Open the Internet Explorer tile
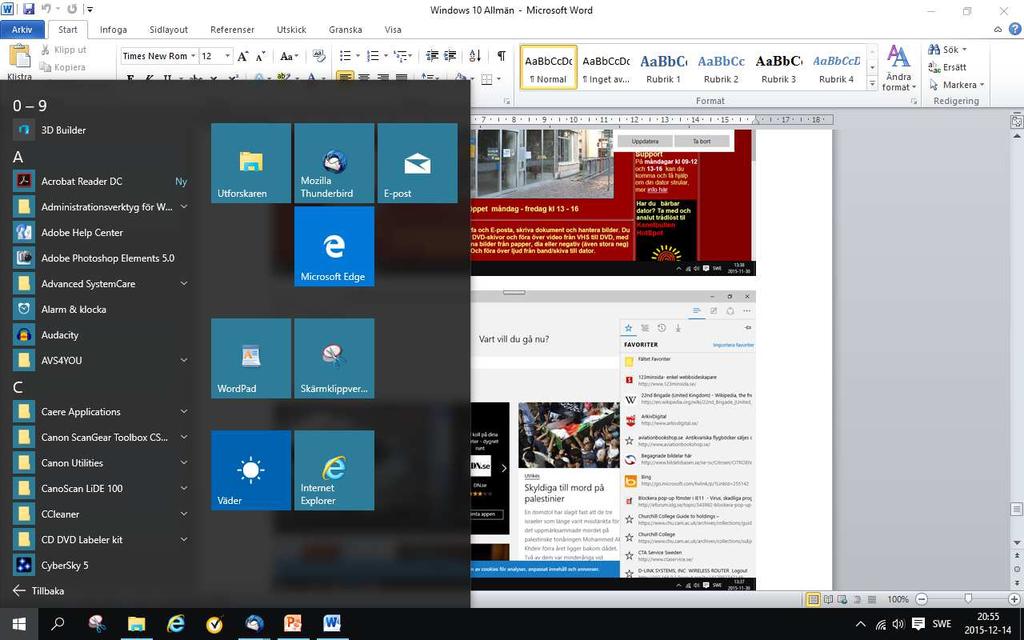This screenshot has height=640, width=1024. point(334,470)
